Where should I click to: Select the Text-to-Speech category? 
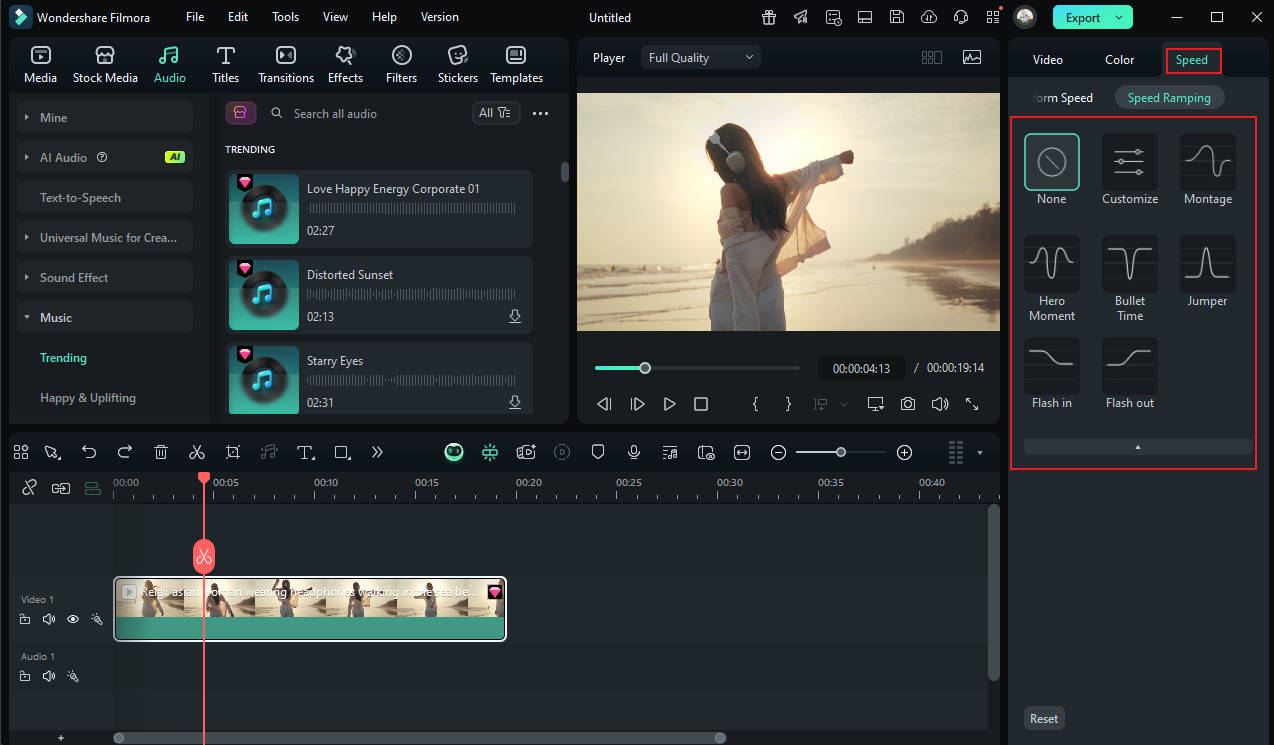tap(105, 197)
